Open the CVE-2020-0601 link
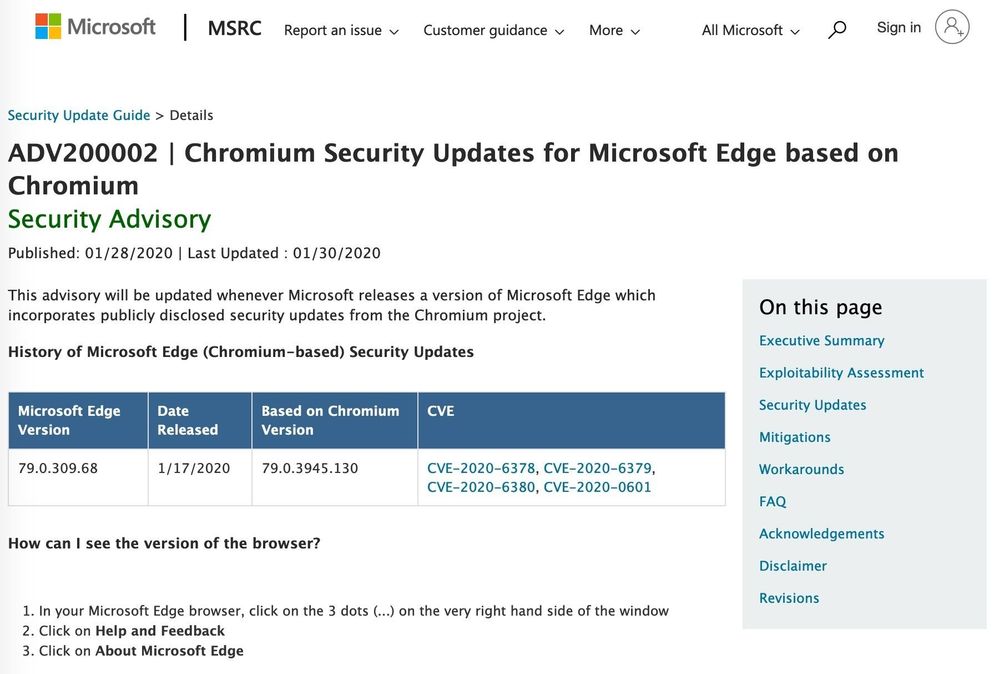The image size is (999, 674). pos(597,487)
